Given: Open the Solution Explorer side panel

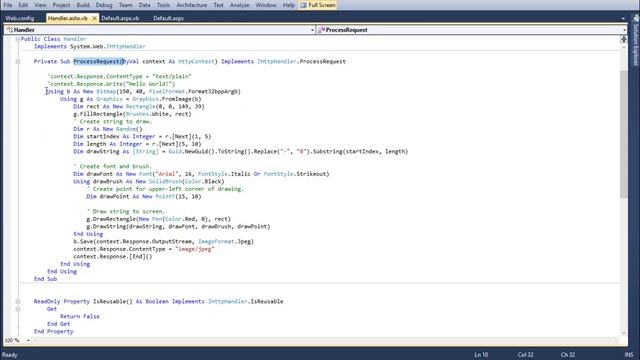Looking at the screenshot, I should 636,41.
